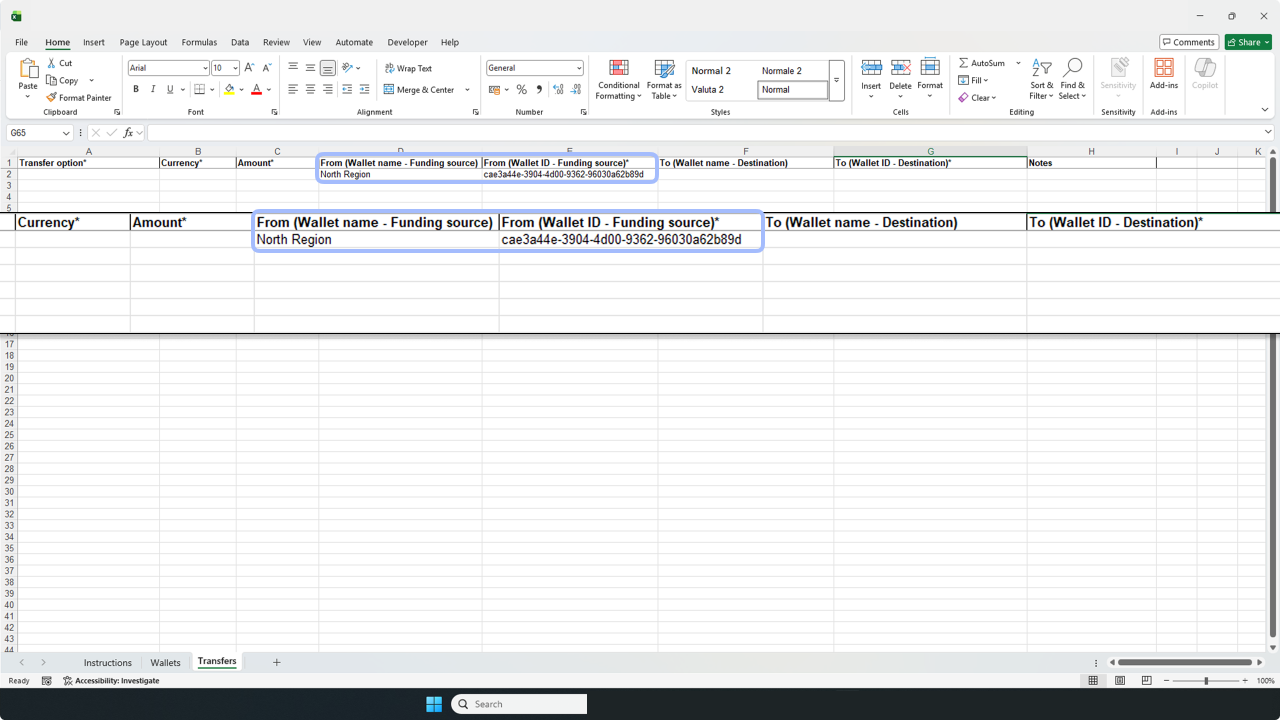Click the Cut scissors icon

pos(52,63)
